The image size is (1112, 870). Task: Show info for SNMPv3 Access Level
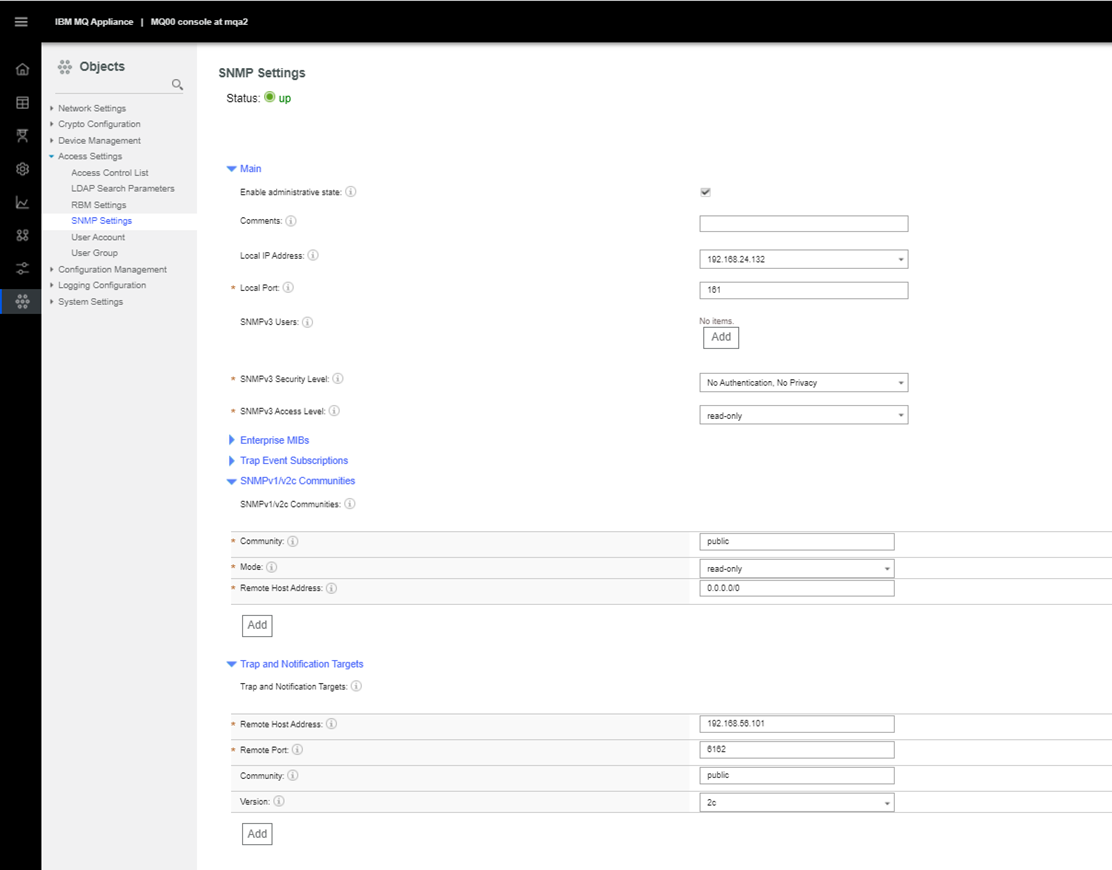[334, 411]
